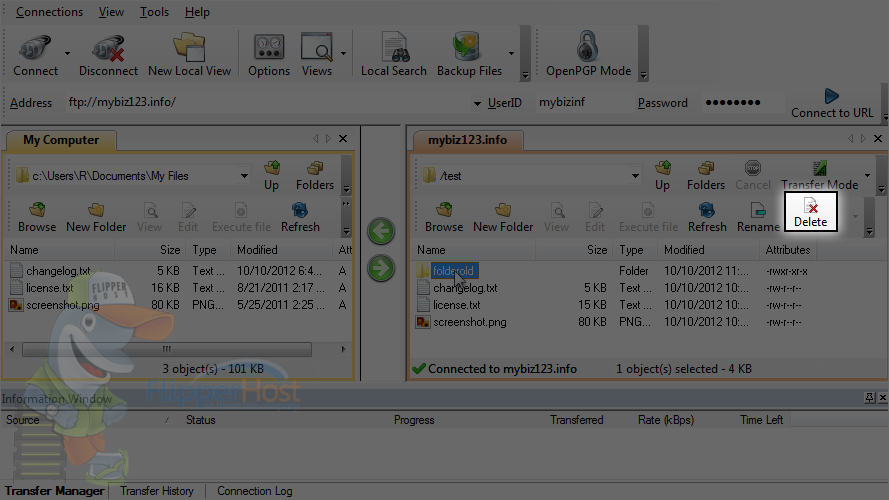Open Transfer Mode in remote pane
Viewport: 889px width, 500px height.
pos(819,176)
